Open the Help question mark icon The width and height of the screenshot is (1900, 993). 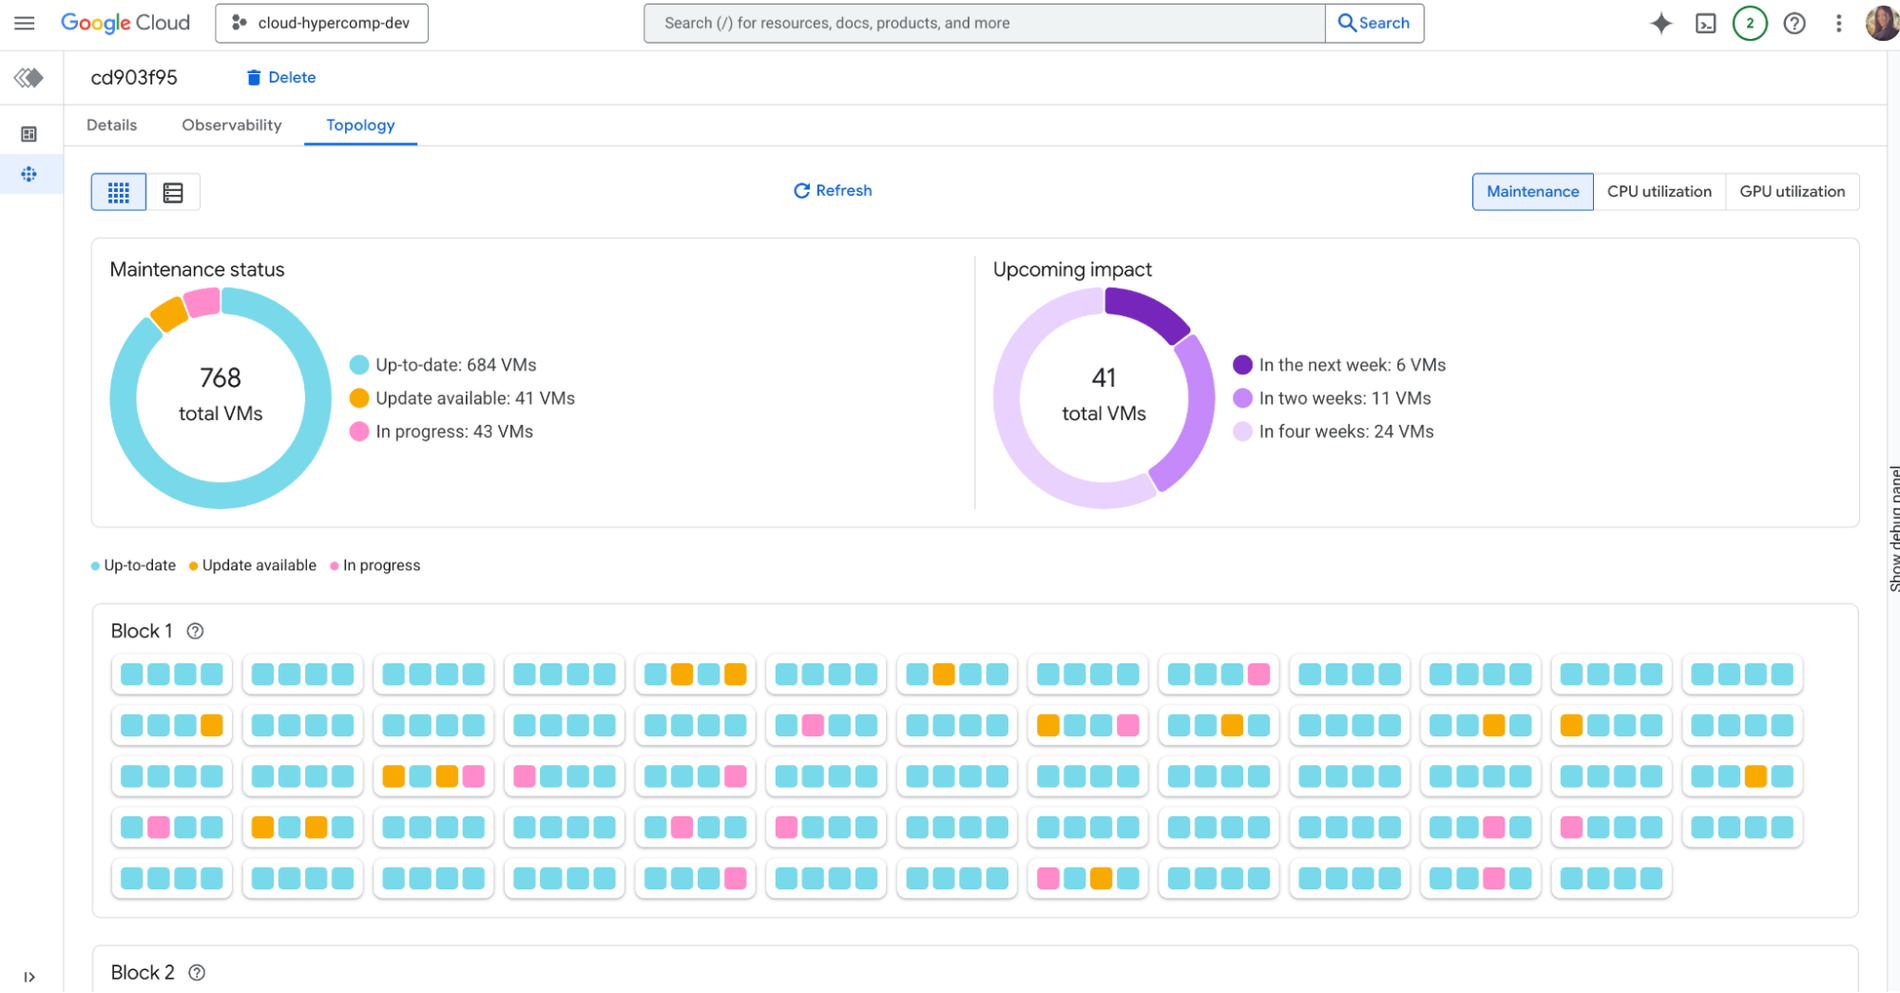point(1794,23)
